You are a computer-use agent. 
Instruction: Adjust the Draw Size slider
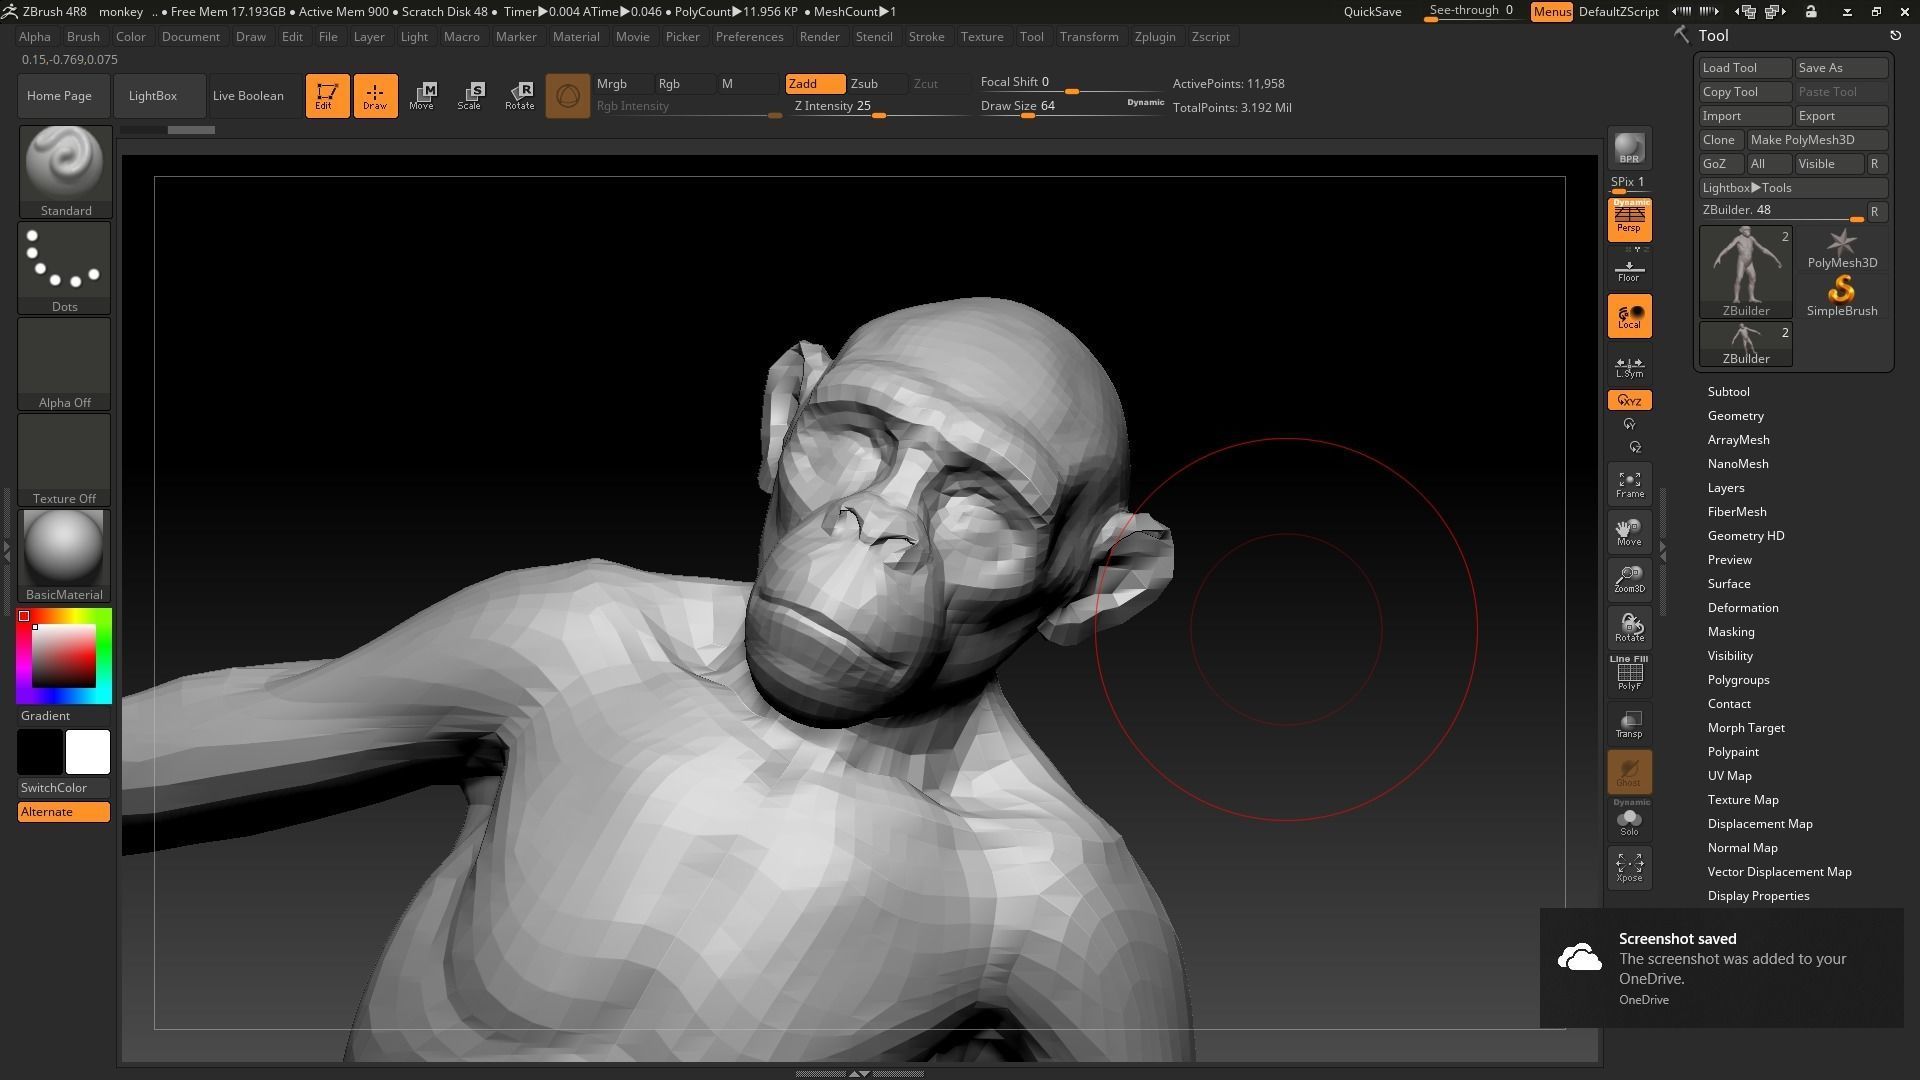[1070, 107]
